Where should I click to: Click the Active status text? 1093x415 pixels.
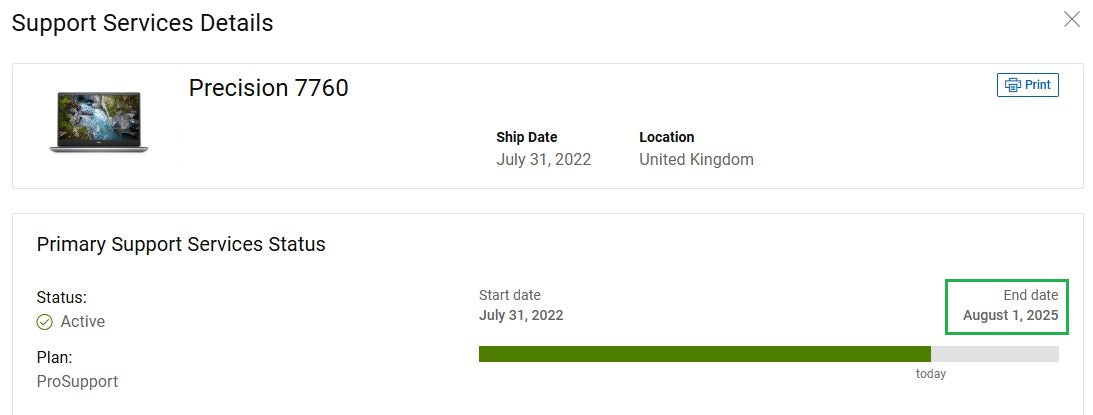coord(83,322)
